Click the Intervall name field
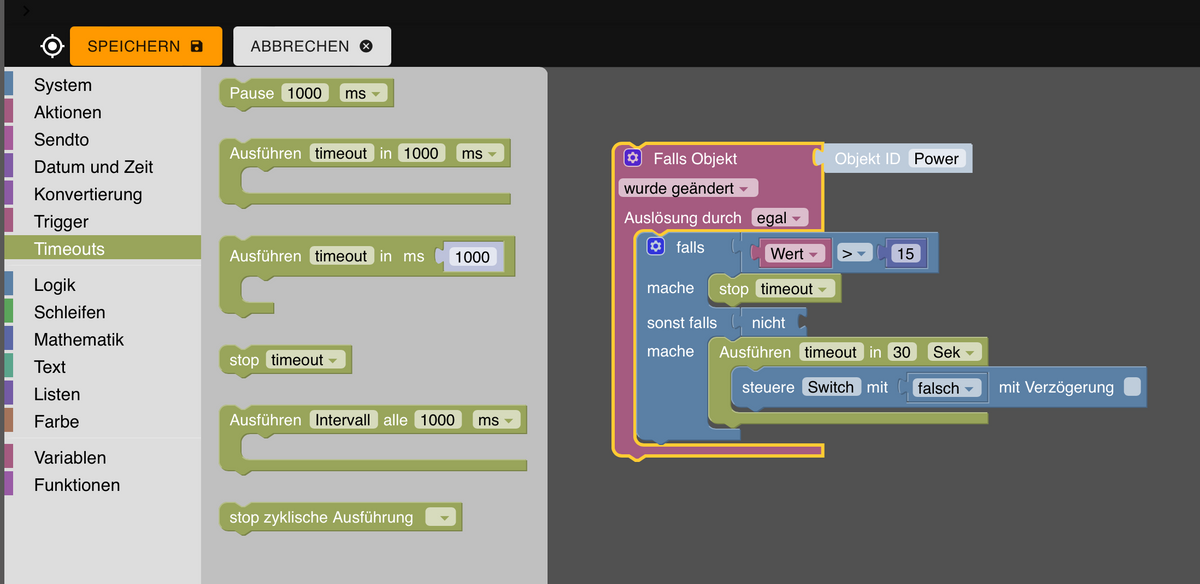 (x=342, y=420)
